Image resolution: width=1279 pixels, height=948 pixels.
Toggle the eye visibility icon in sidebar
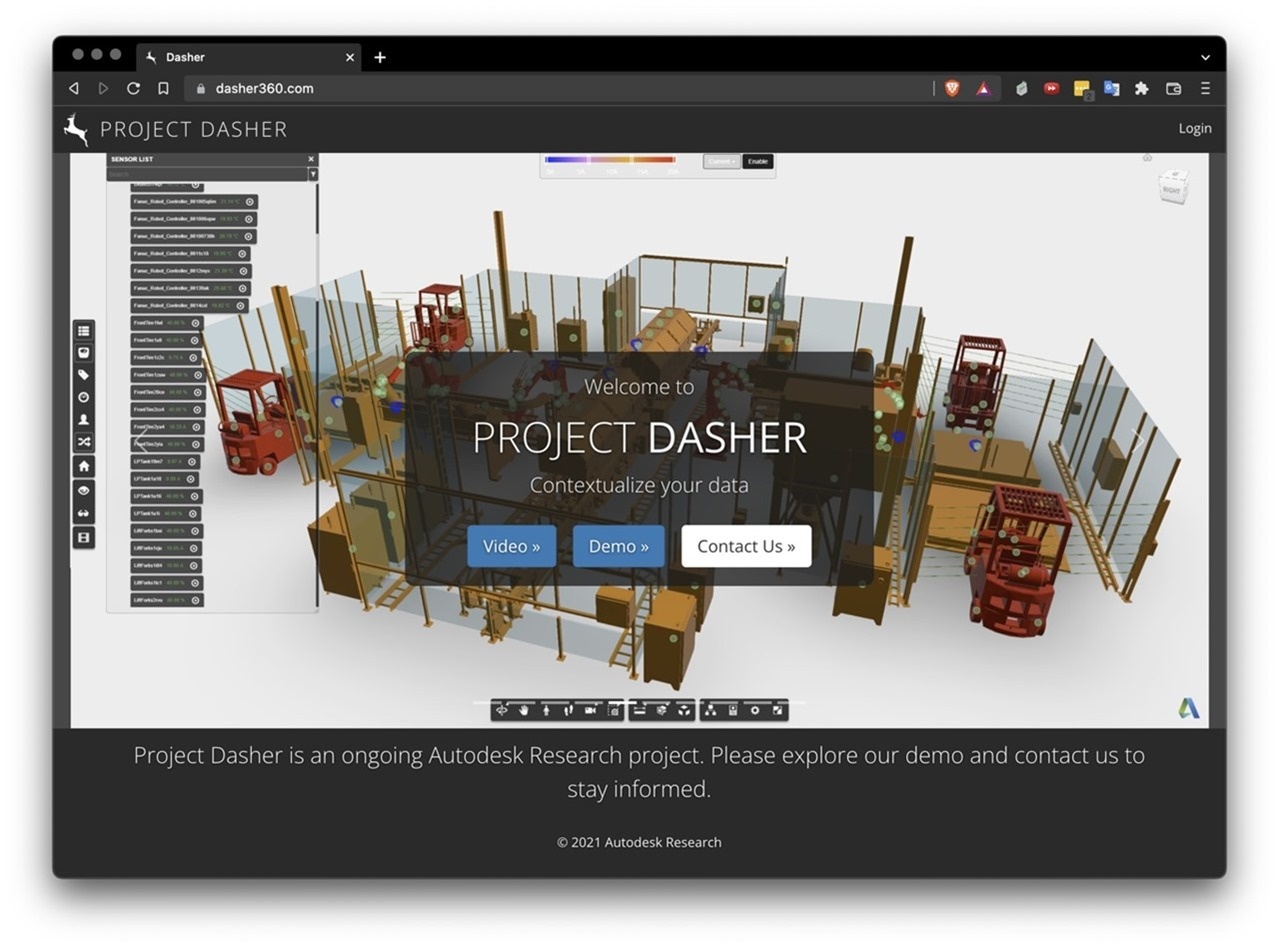pos(84,490)
